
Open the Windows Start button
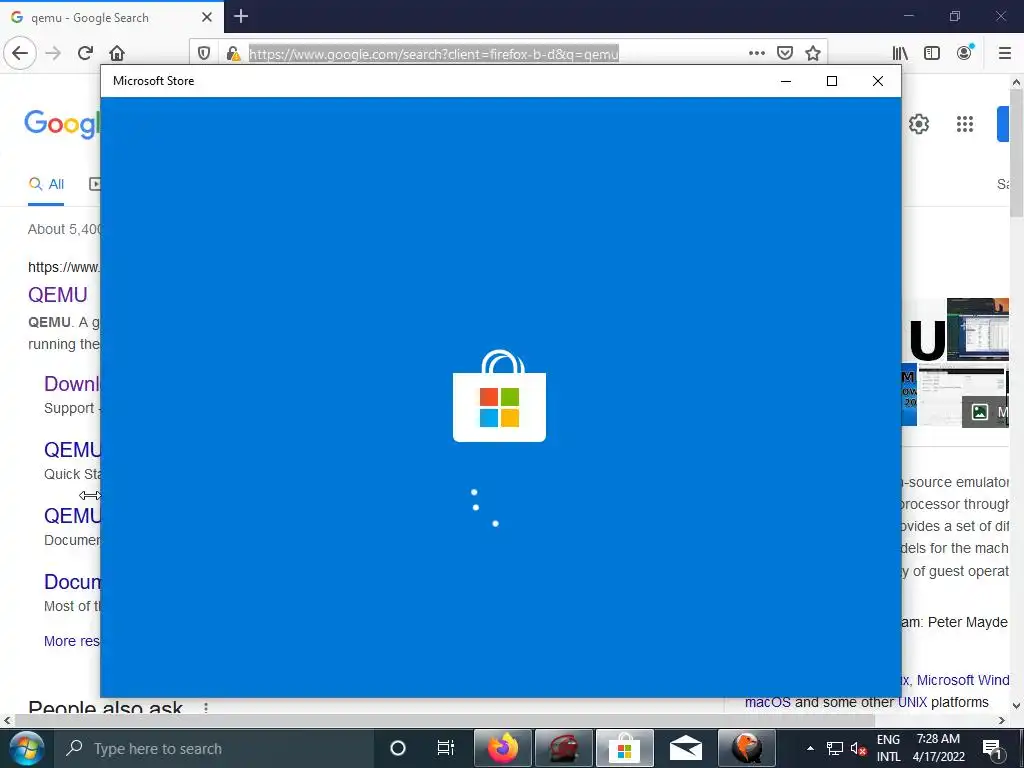(x=25, y=748)
